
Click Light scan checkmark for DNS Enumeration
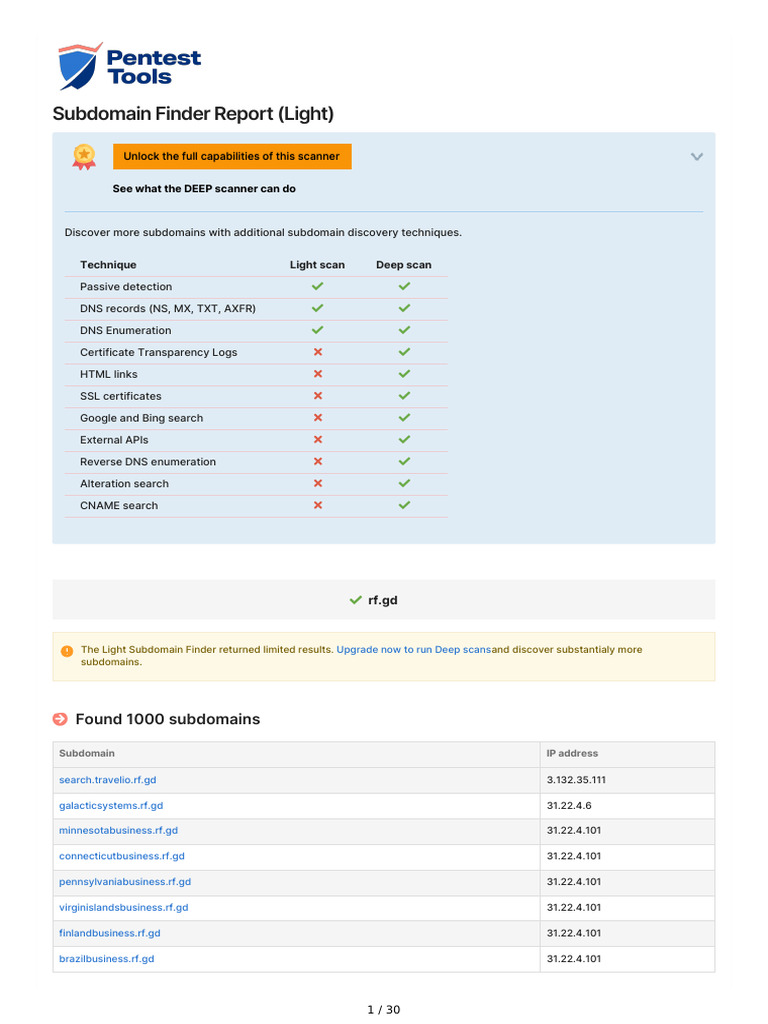317,330
